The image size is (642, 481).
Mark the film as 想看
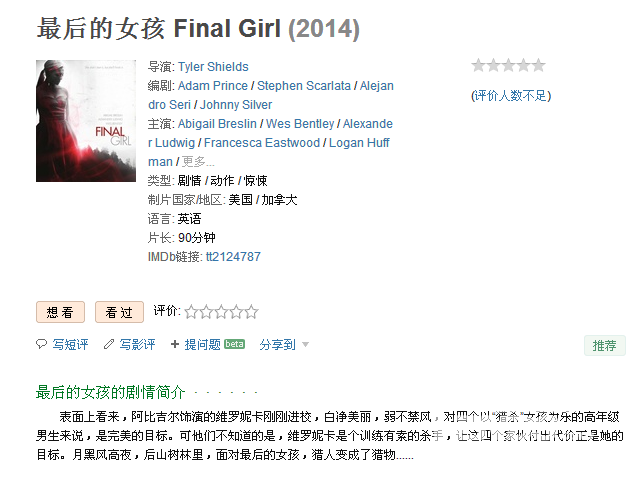[x=60, y=312]
